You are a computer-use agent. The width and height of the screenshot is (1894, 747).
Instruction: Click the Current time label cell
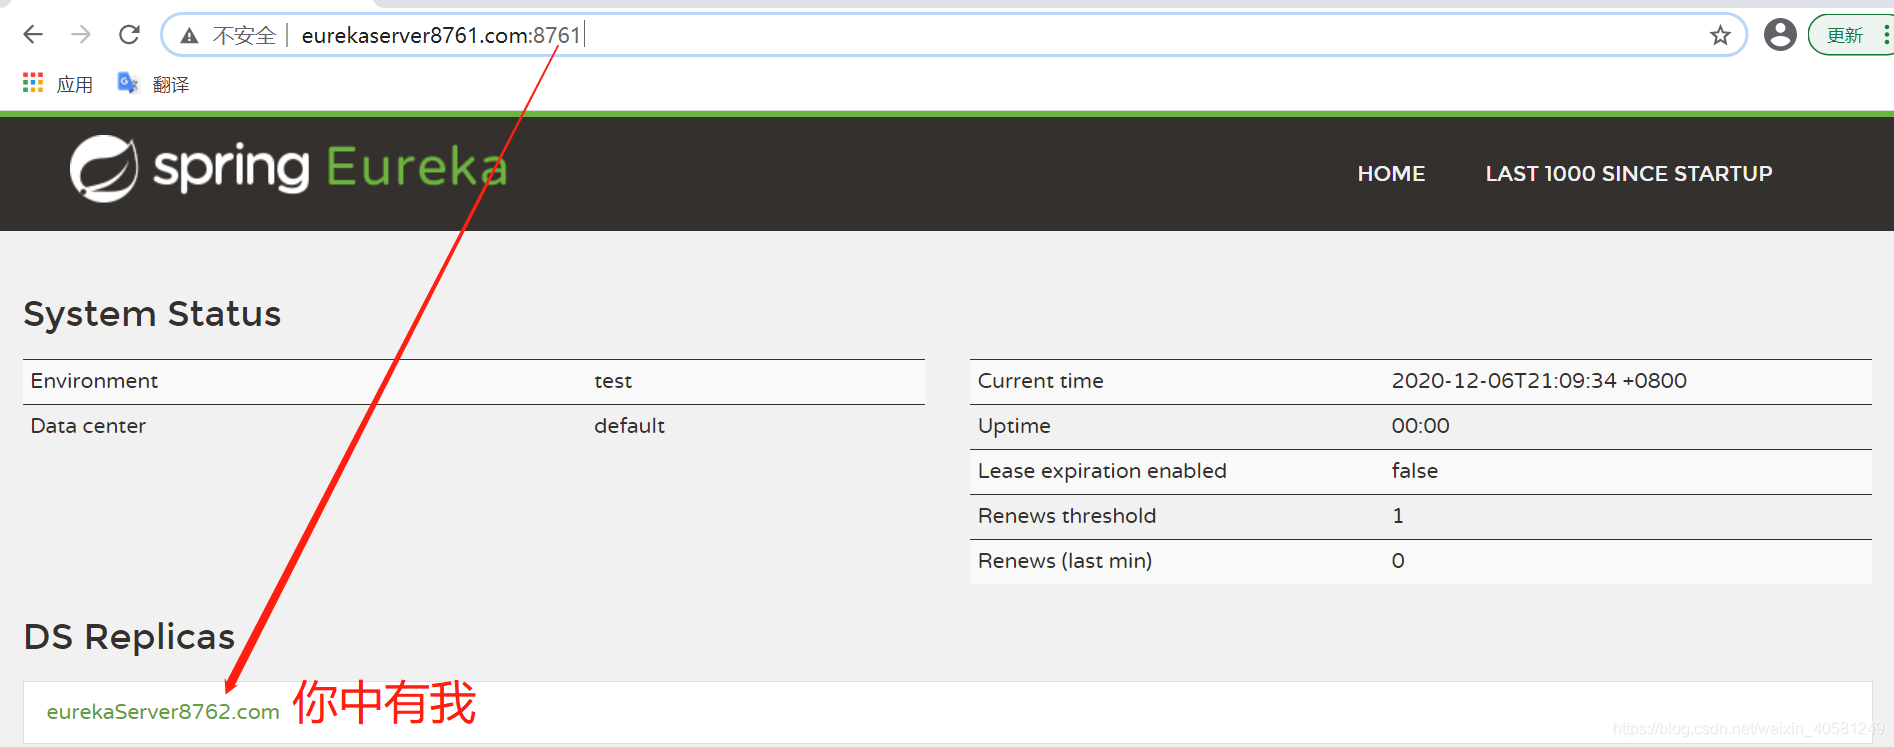pyautogui.click(x=1040, y=381)
